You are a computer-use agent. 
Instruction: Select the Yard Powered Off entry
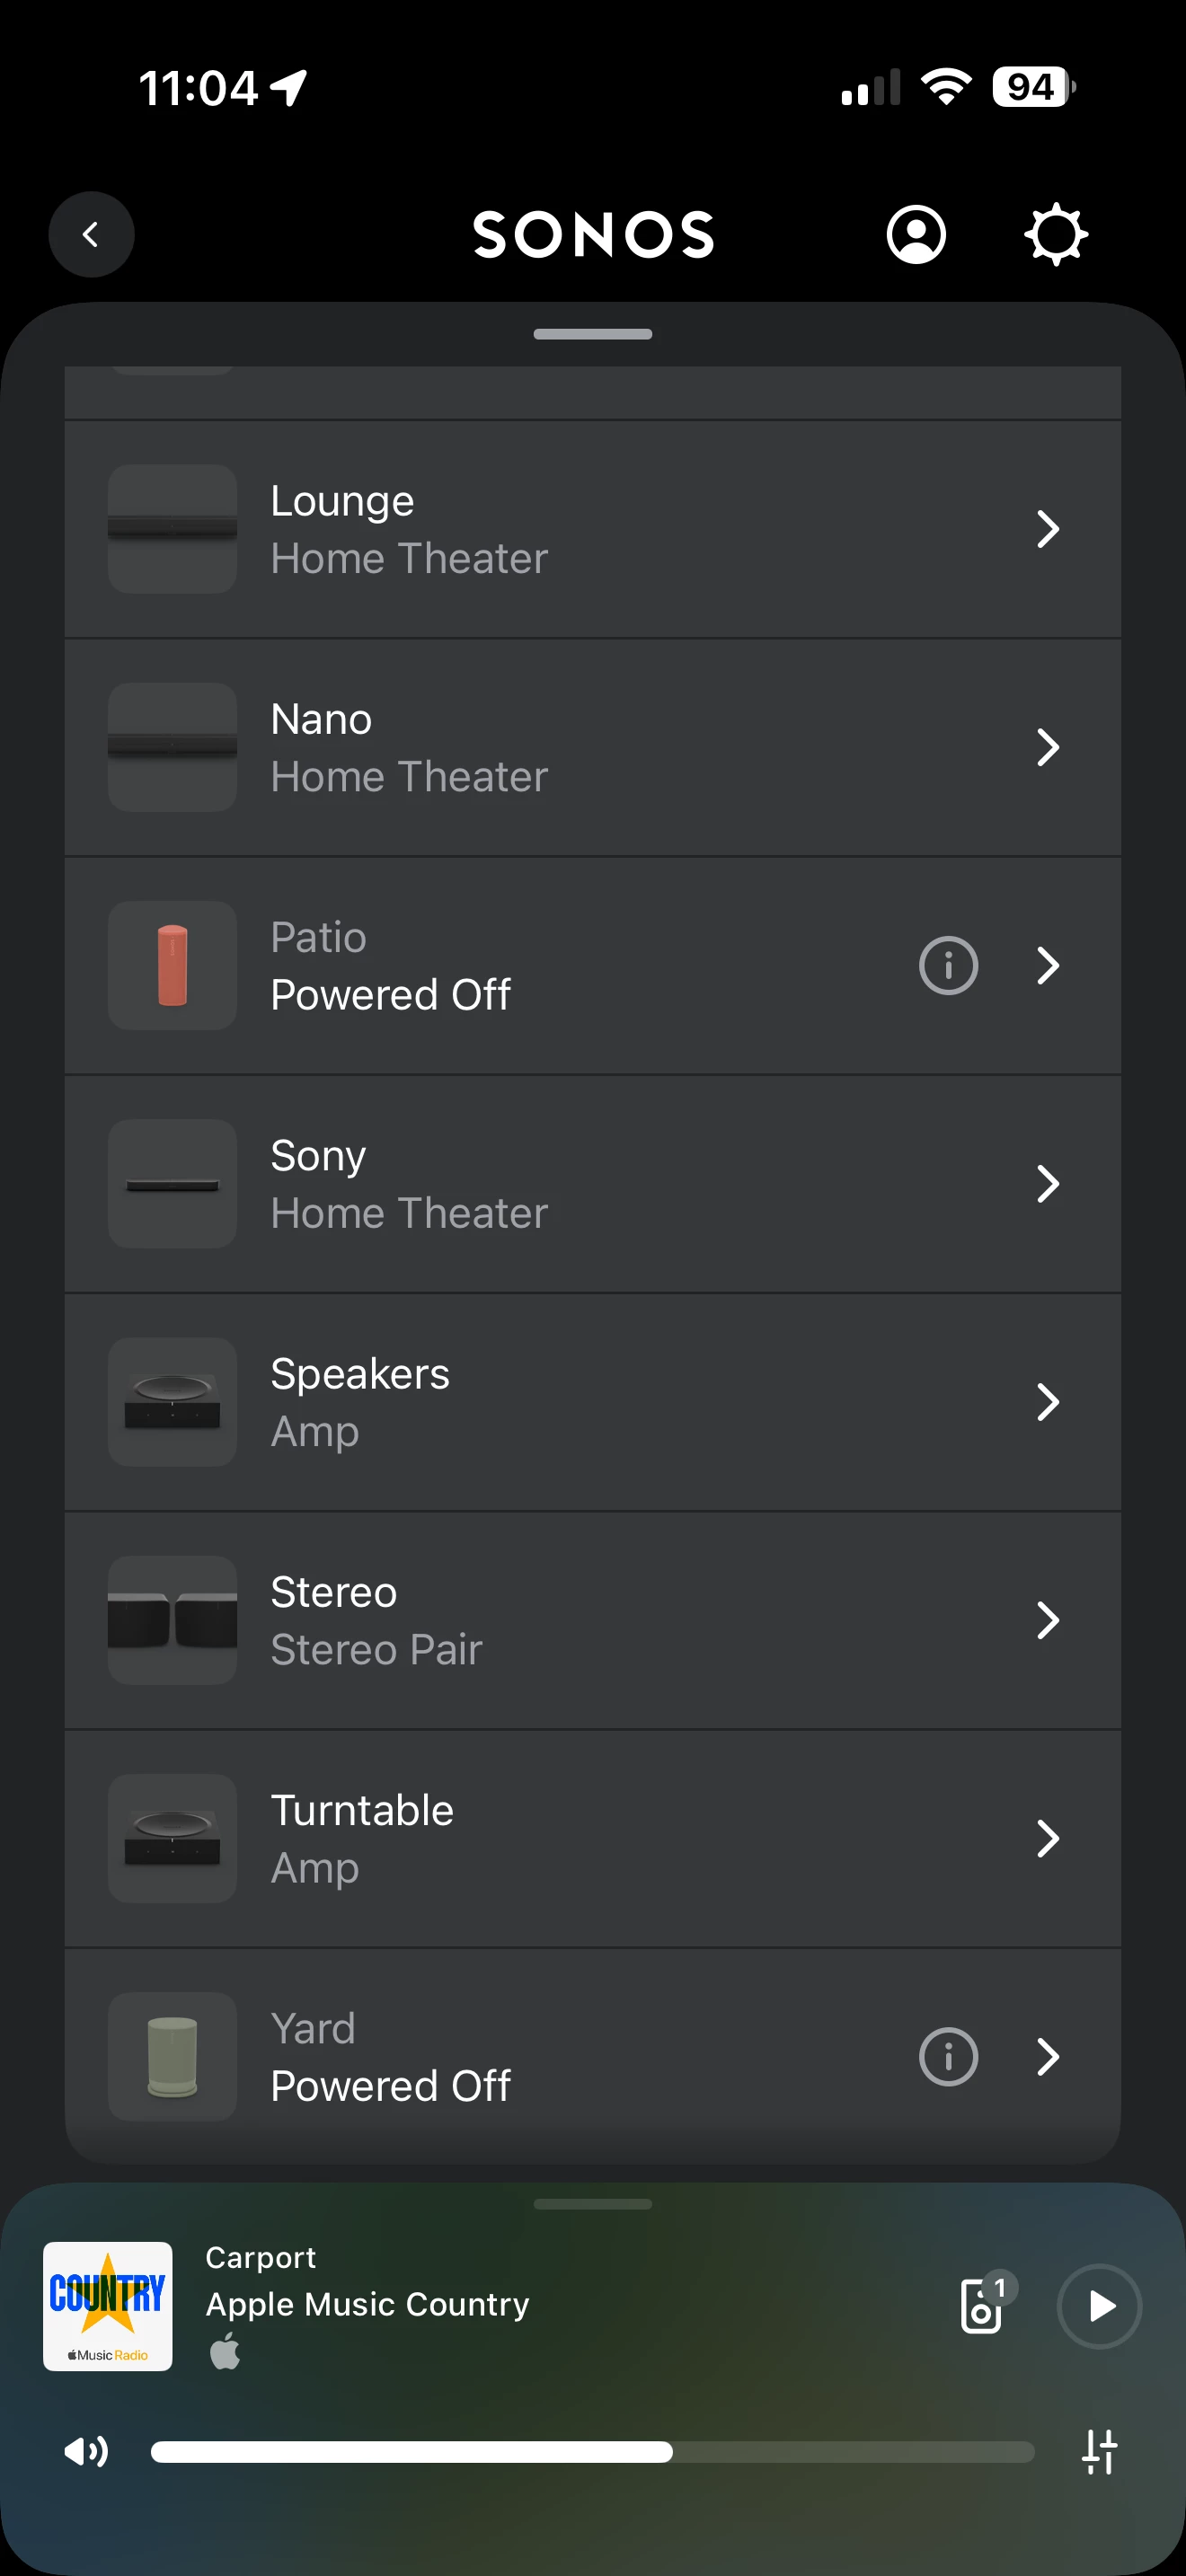tap(593, 2057)
